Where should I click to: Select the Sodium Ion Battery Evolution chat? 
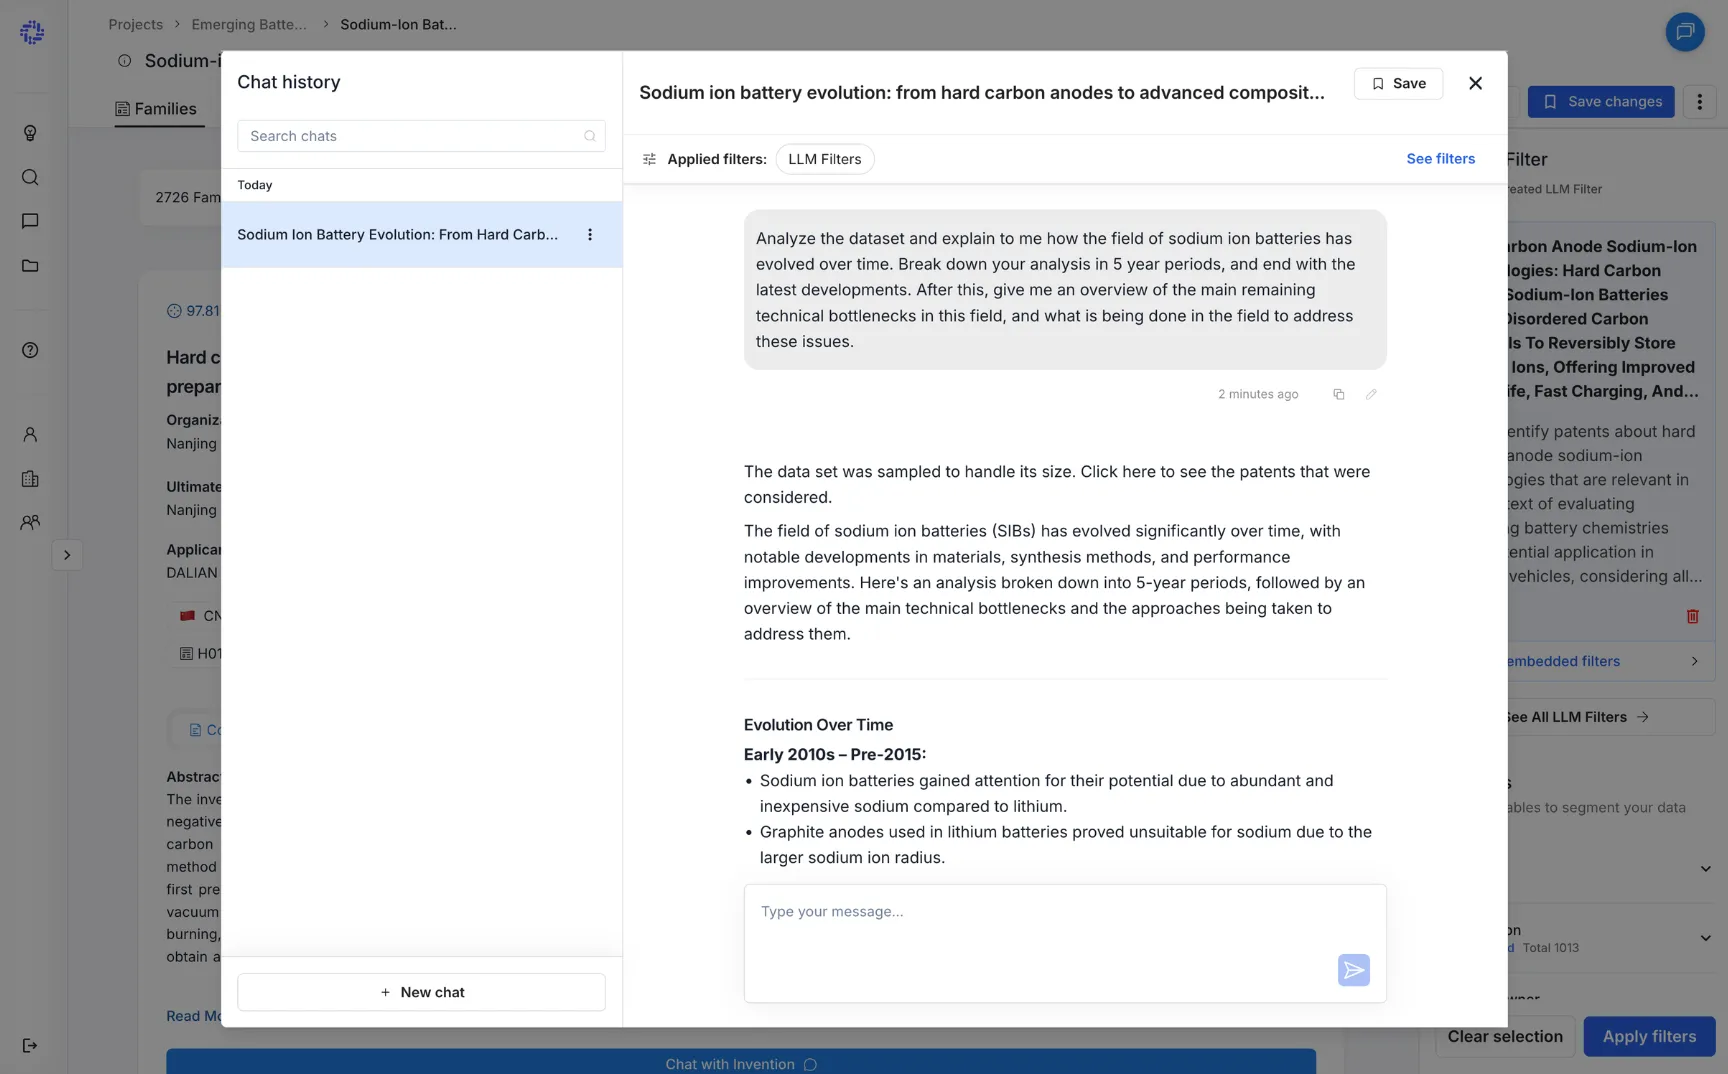tap(421, 234)
